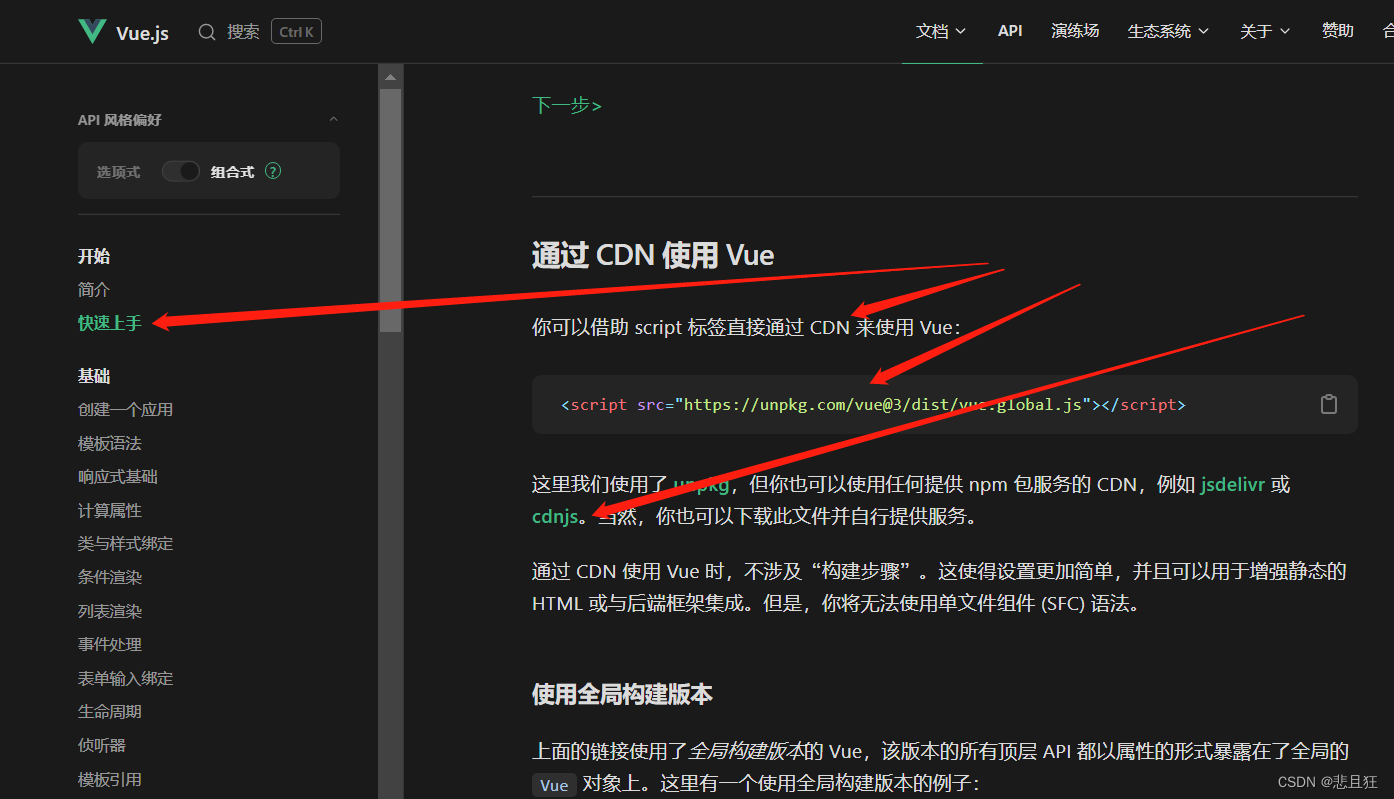1394x799 pixels.
Task: Toggle the 选项式/组合式 API style switch
Action: pyautogui.click(x=181, y=171)
